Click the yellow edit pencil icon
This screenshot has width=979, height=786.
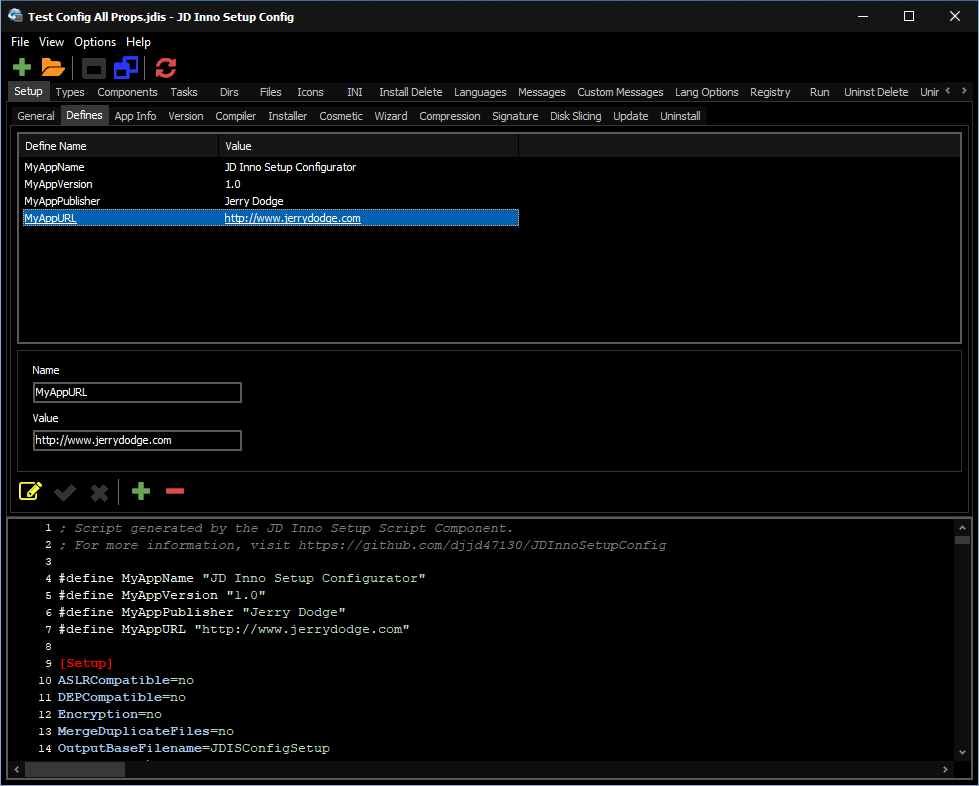[x=31, y=491]
